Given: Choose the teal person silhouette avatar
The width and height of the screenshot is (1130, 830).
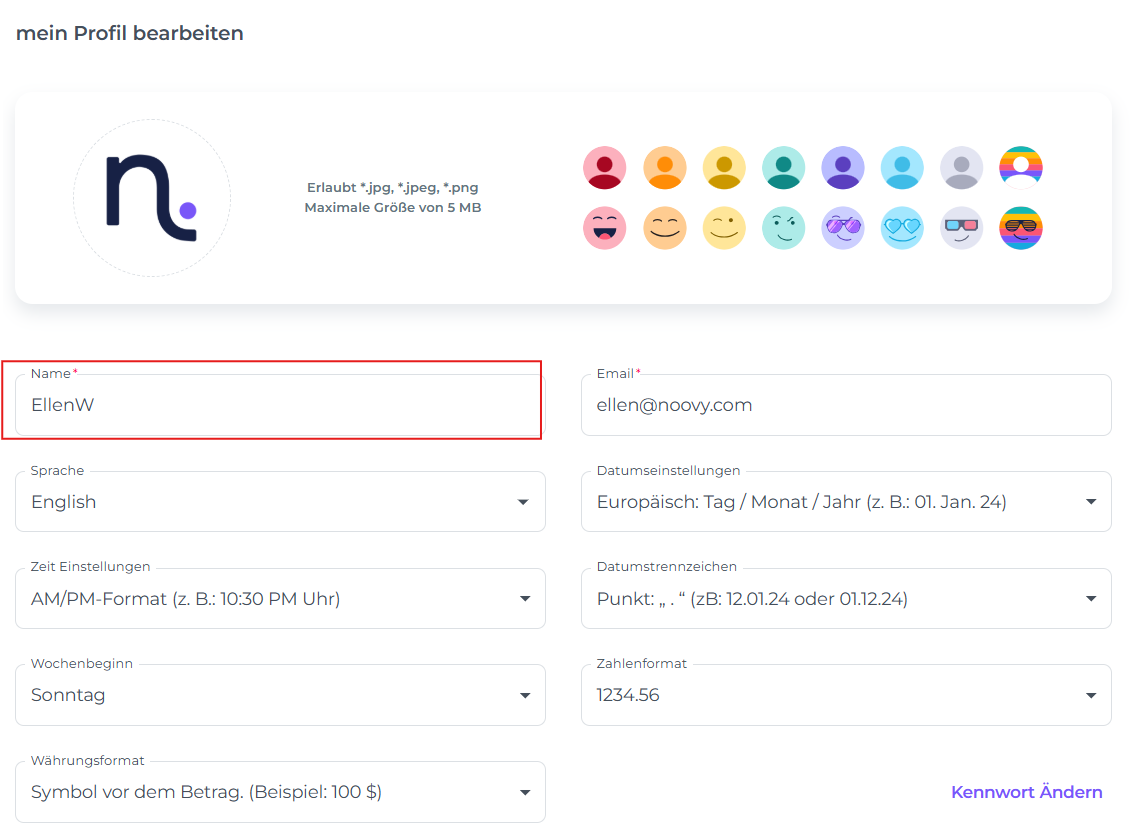Looking at the screenshot, I should (783, 168).
